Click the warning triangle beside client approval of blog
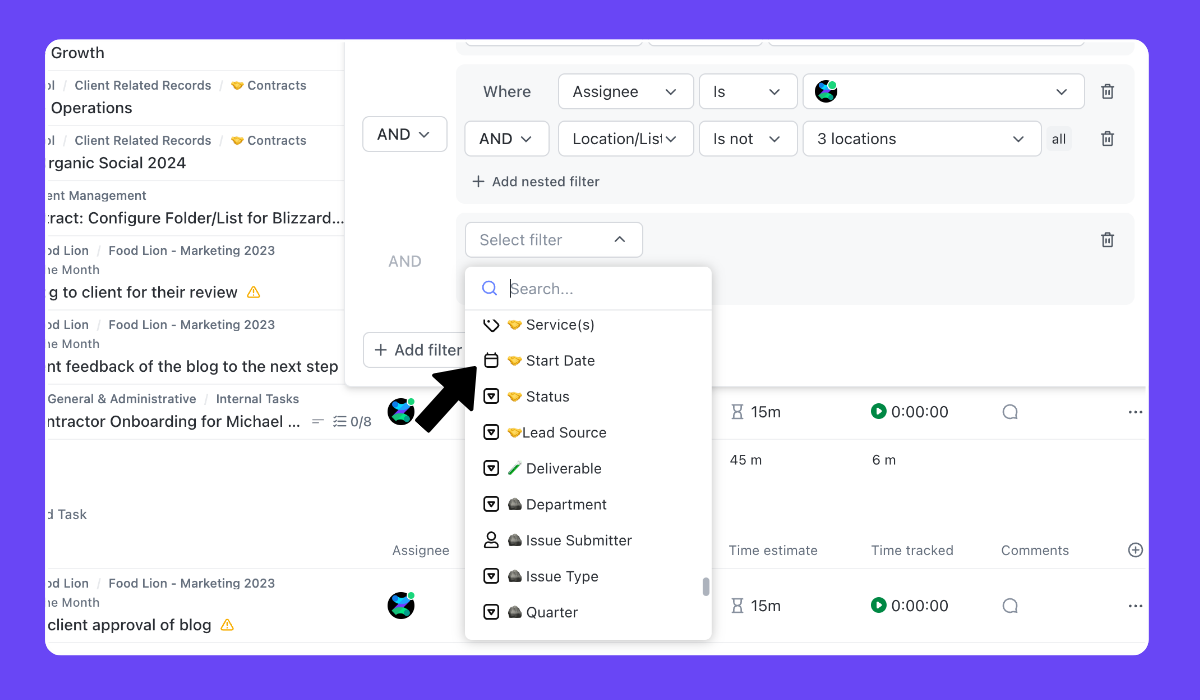The width and height of the screenshot is (1200, 700). (x=226, y=624)
